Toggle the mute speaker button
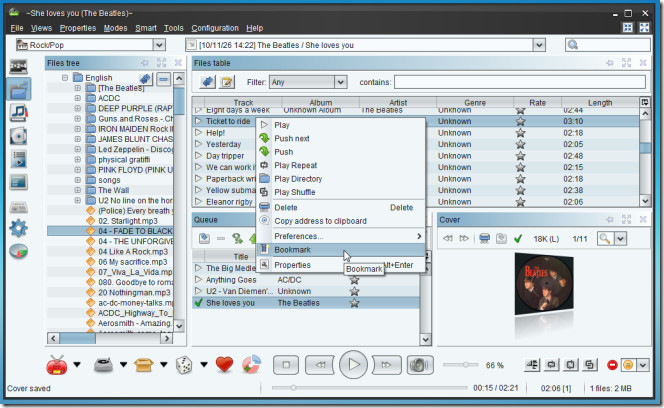 point(420,365)
